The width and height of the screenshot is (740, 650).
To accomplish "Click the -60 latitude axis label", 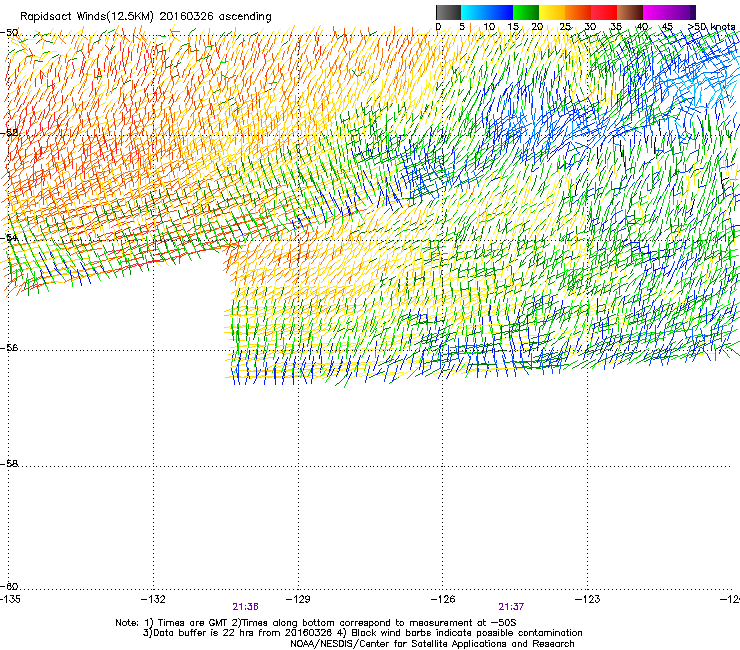I will point(9,586).
